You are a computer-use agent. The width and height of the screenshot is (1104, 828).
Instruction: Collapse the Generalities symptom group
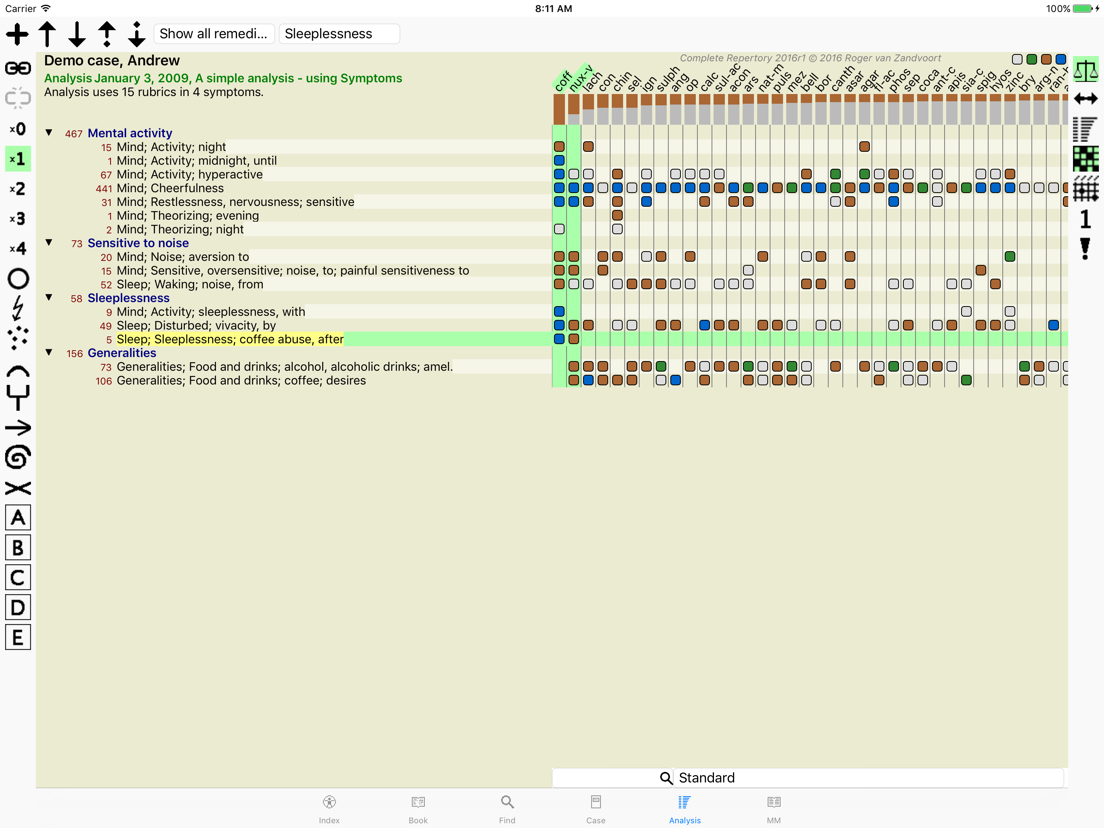click(x=49, y=352)
